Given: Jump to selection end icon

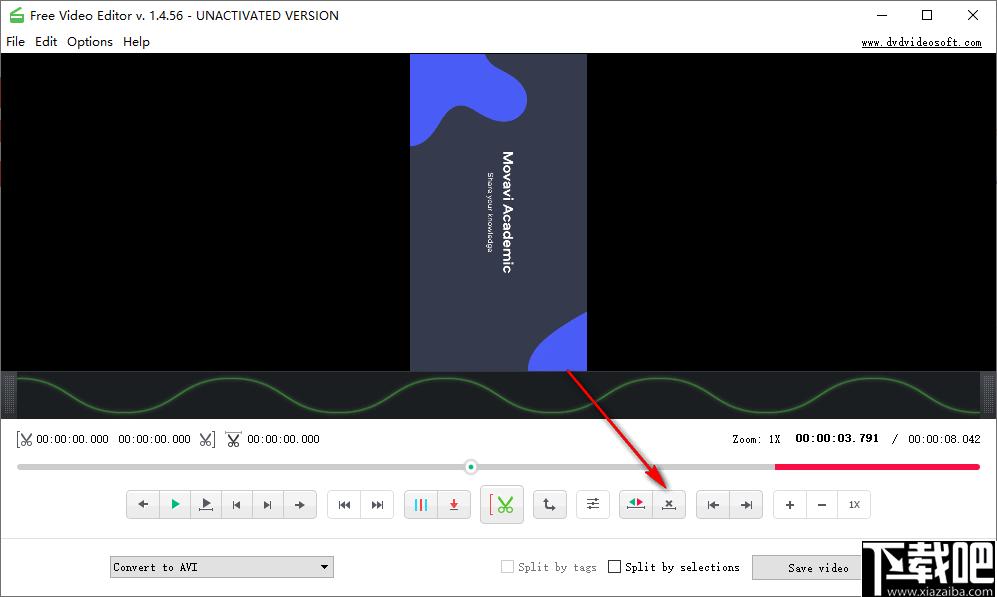Looking at the screenshot, I should pyautogui.click(x=746, y=505).
